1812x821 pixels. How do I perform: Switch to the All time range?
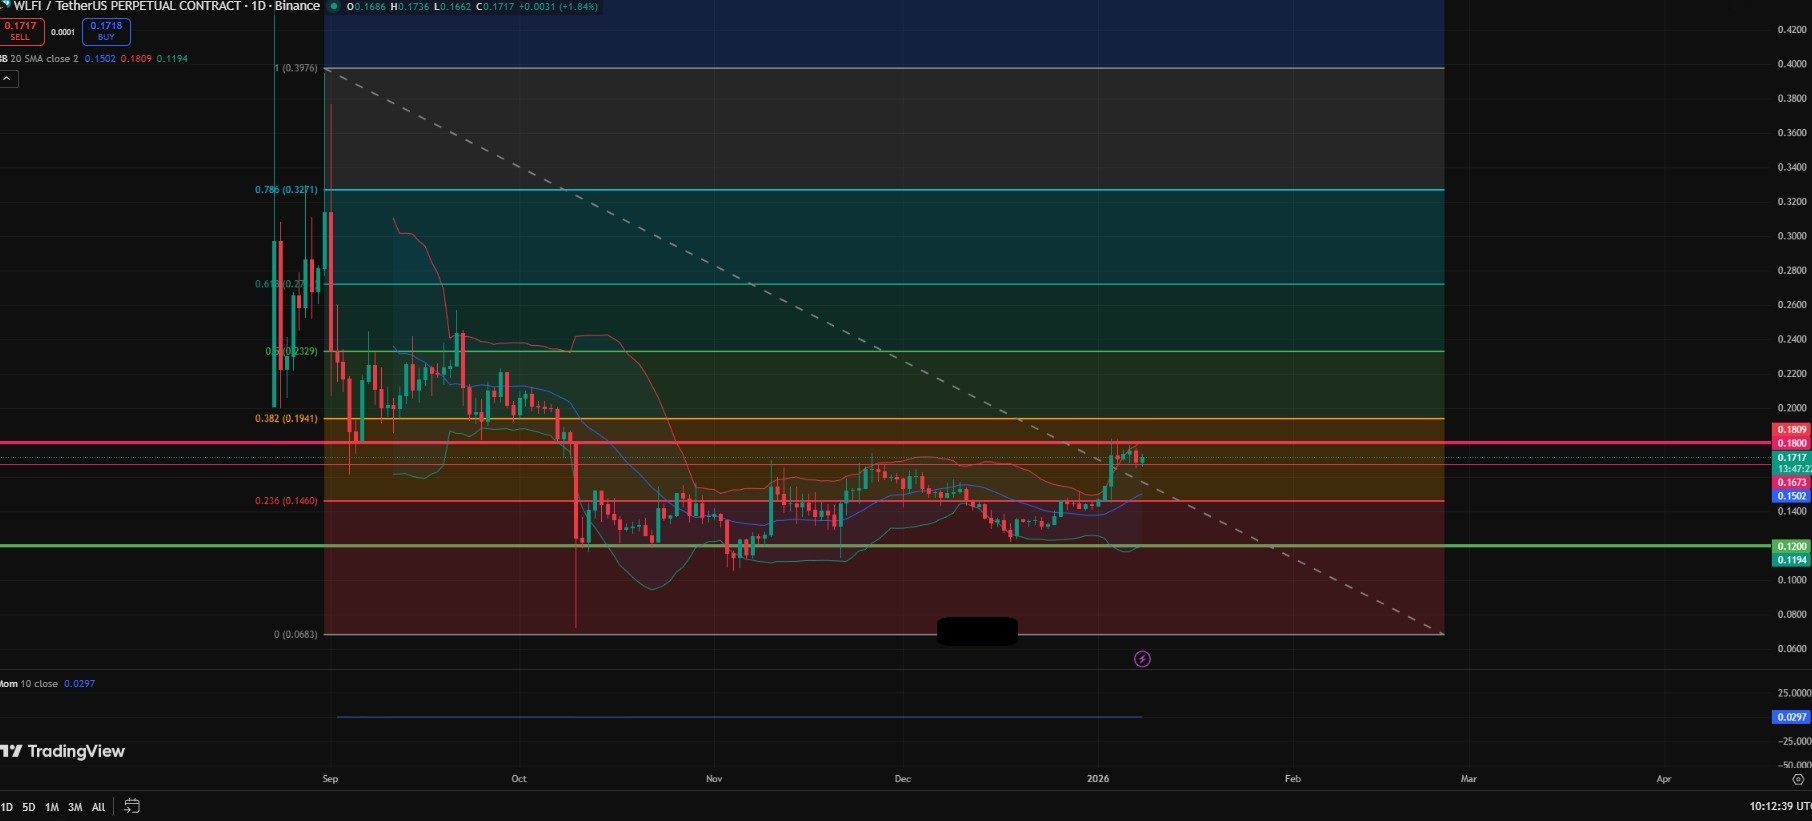point(98,807)
